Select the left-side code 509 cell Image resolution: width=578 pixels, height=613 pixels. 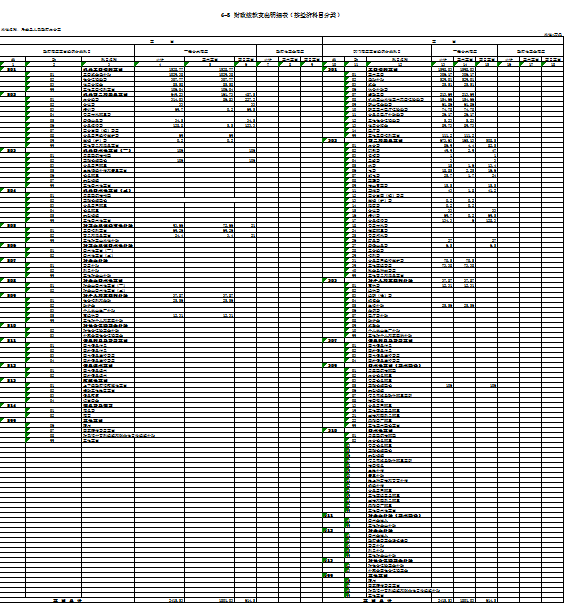pos(13,296)
